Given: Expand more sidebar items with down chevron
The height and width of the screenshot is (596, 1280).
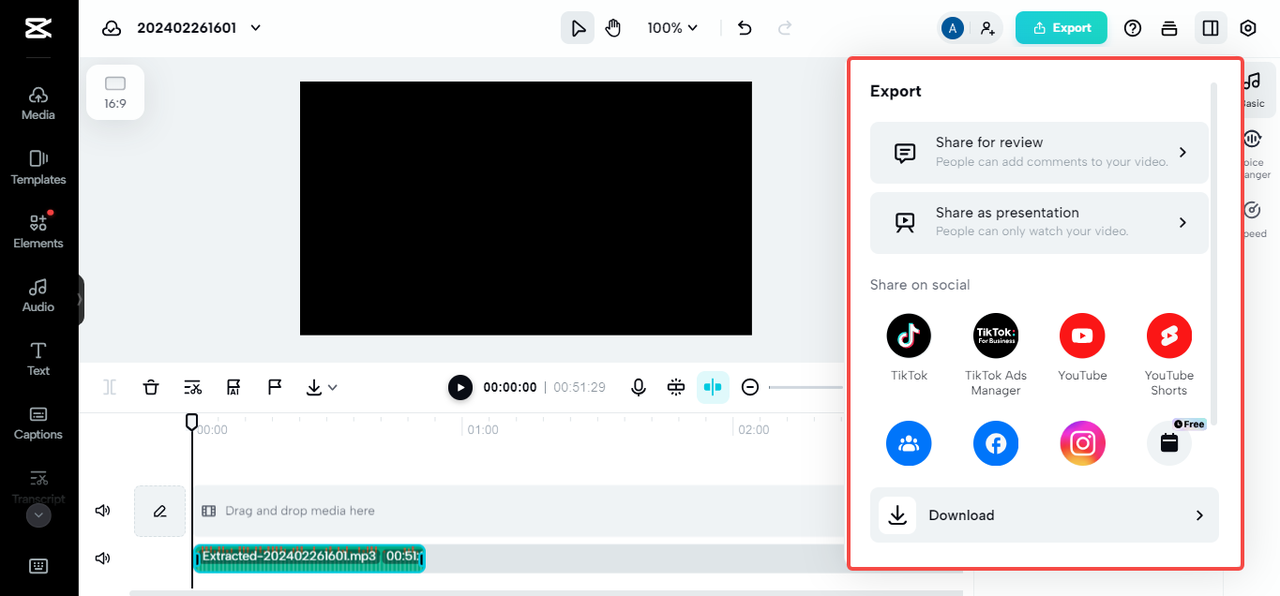Looking at the screenshot, I should [38, 515].
